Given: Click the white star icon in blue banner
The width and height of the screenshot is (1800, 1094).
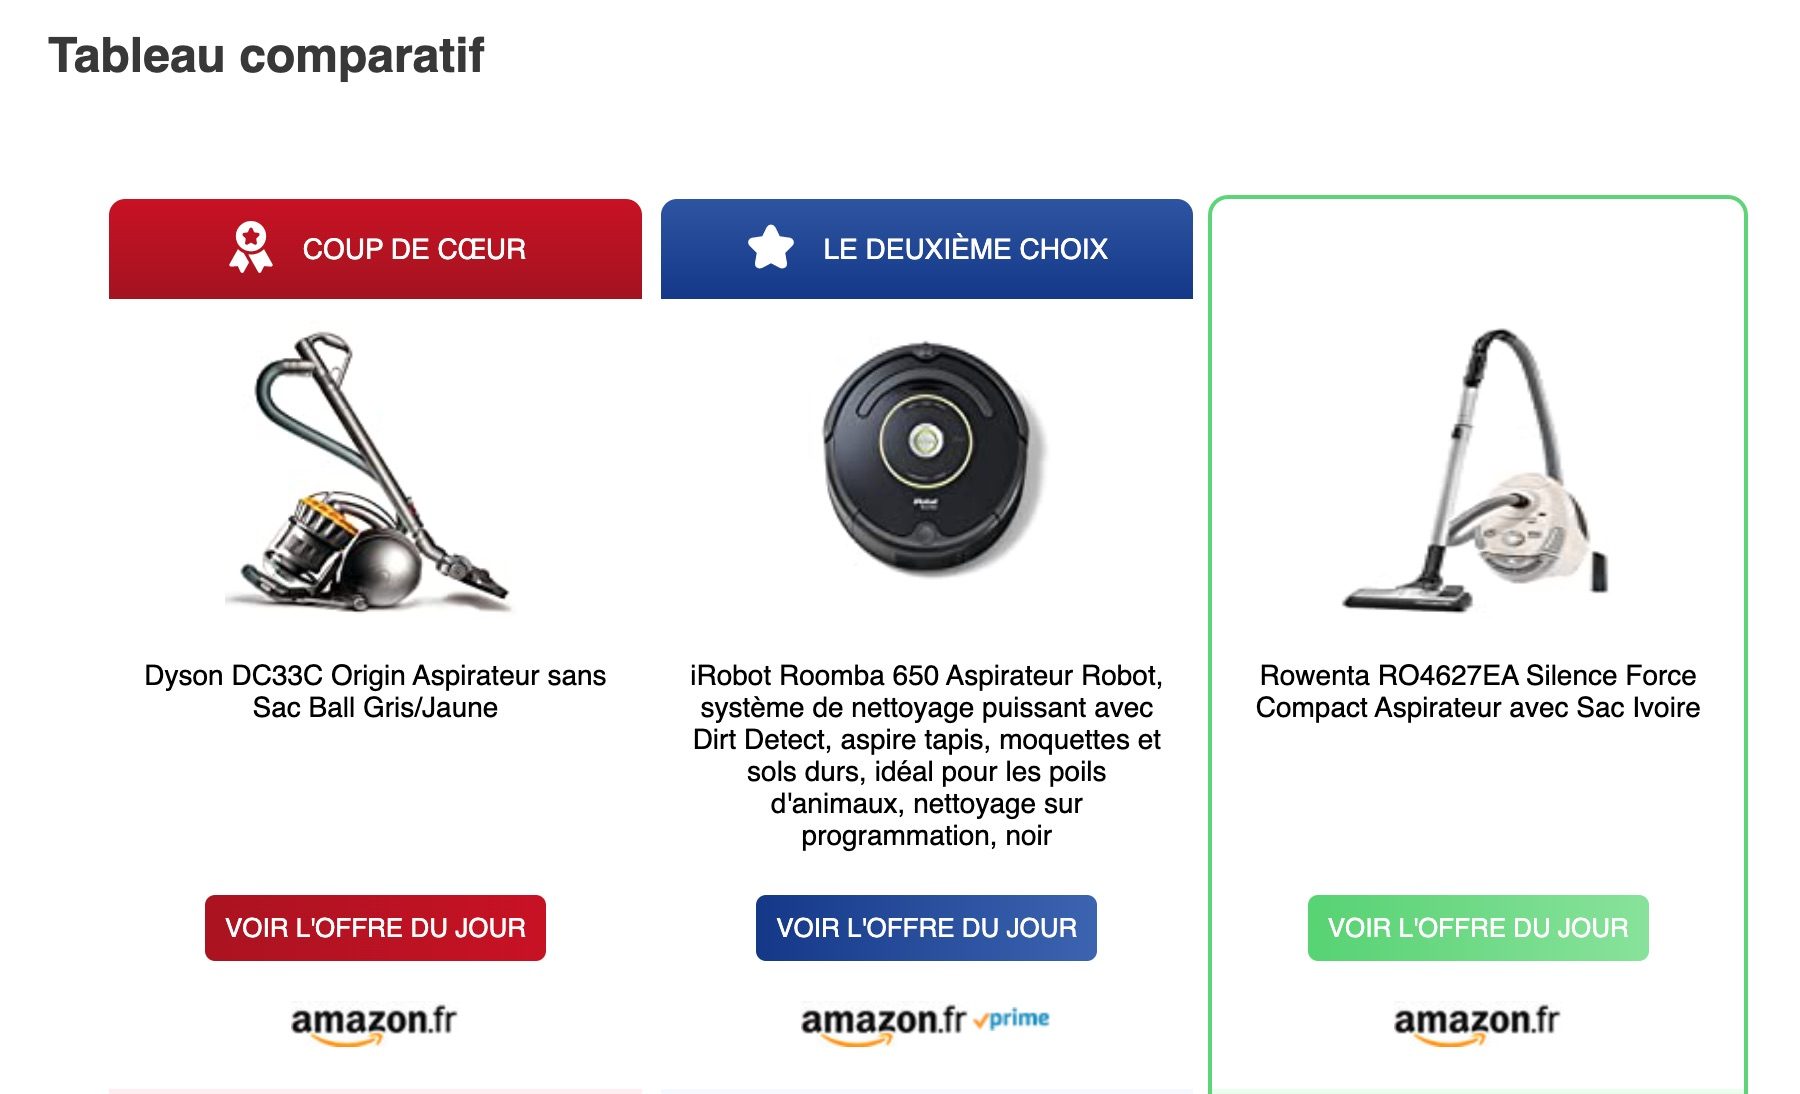Looking at the screenshot, I should click(770, 248).
